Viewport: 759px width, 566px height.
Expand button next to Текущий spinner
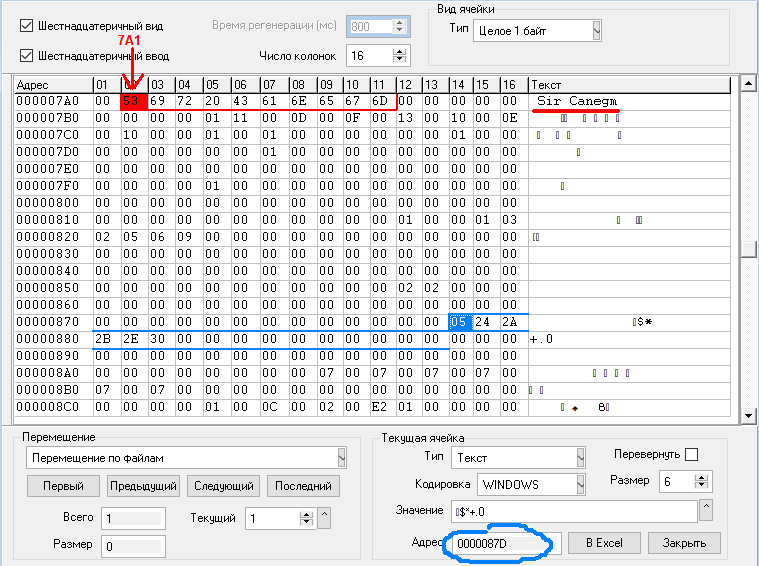[325, 518]
